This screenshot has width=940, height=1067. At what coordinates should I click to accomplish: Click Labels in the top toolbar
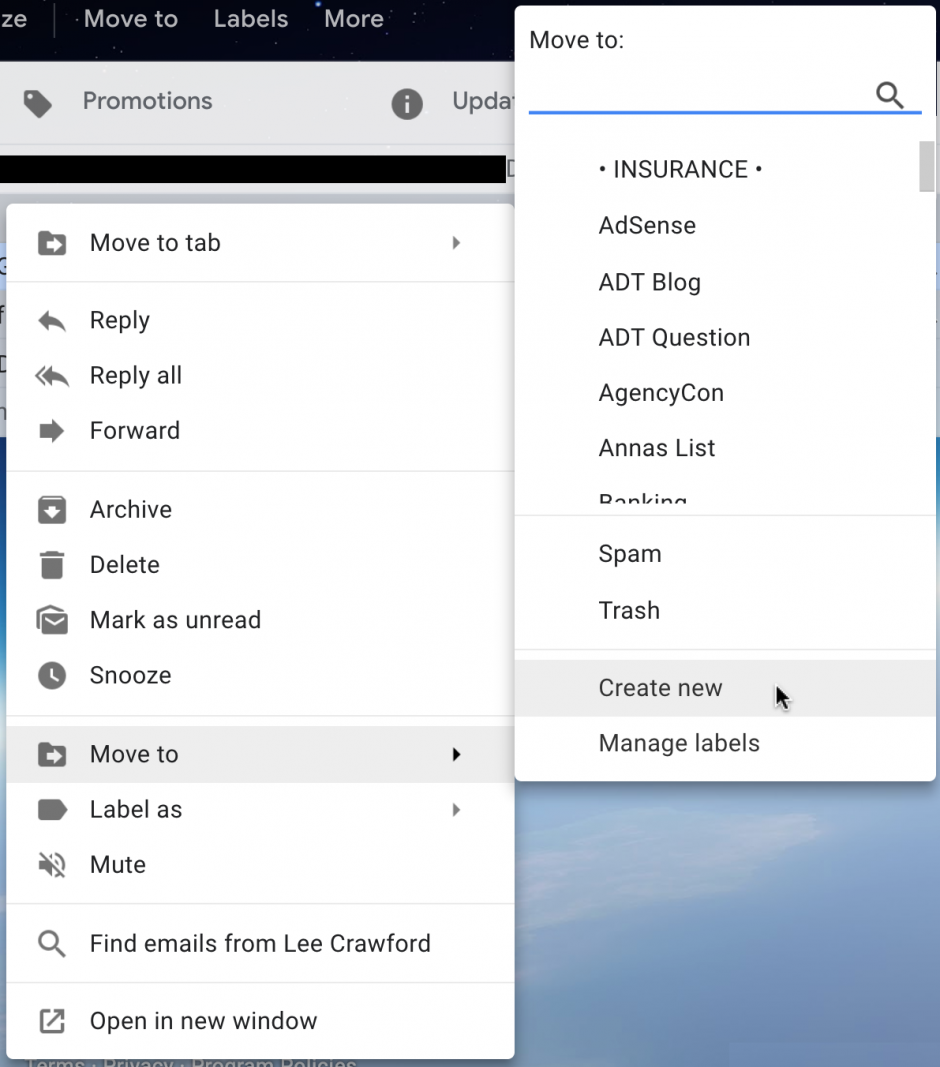tap(250, 18)
